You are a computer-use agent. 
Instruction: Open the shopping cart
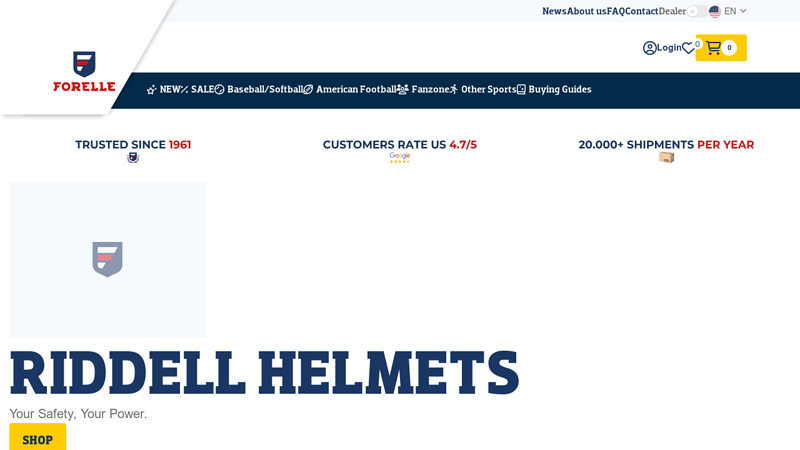721,48
